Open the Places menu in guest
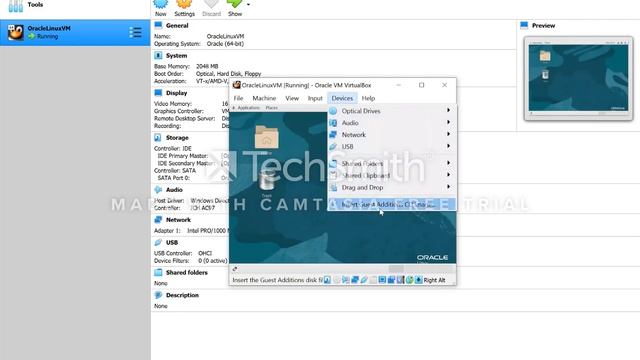The height and width of the screenshot is (360, 640). click(x=271, y=108)
